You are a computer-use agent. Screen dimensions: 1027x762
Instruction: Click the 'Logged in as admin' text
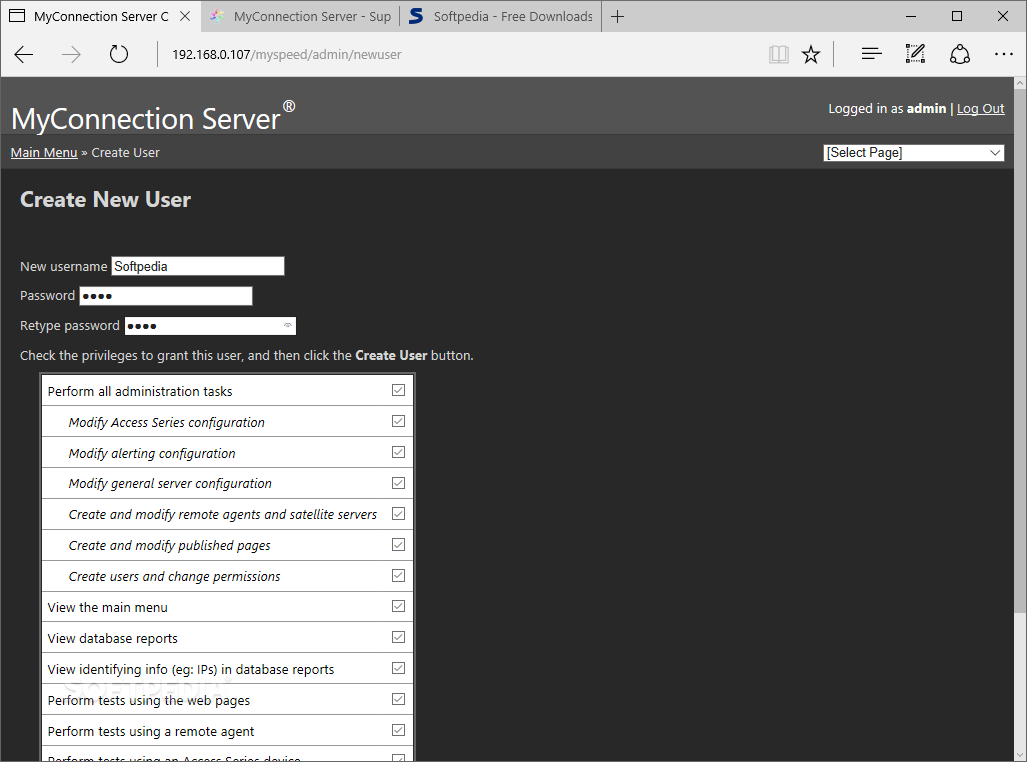[x=887, y=109]
